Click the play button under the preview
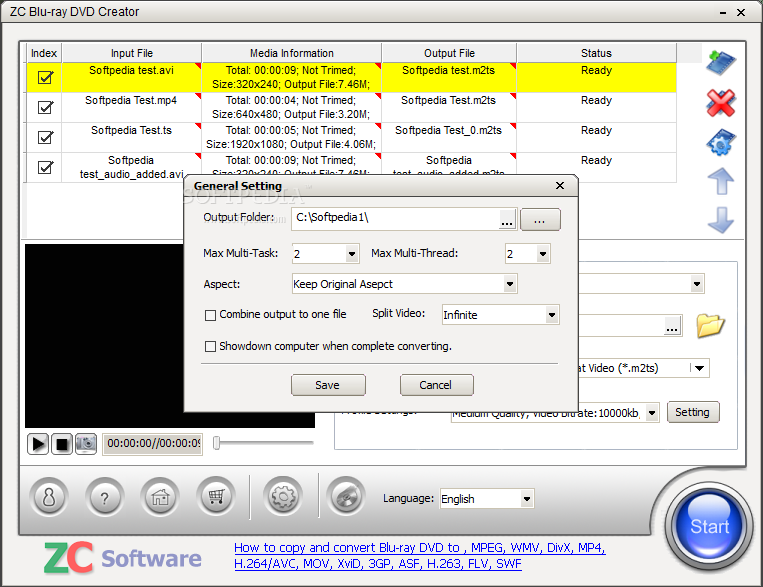 38,444
